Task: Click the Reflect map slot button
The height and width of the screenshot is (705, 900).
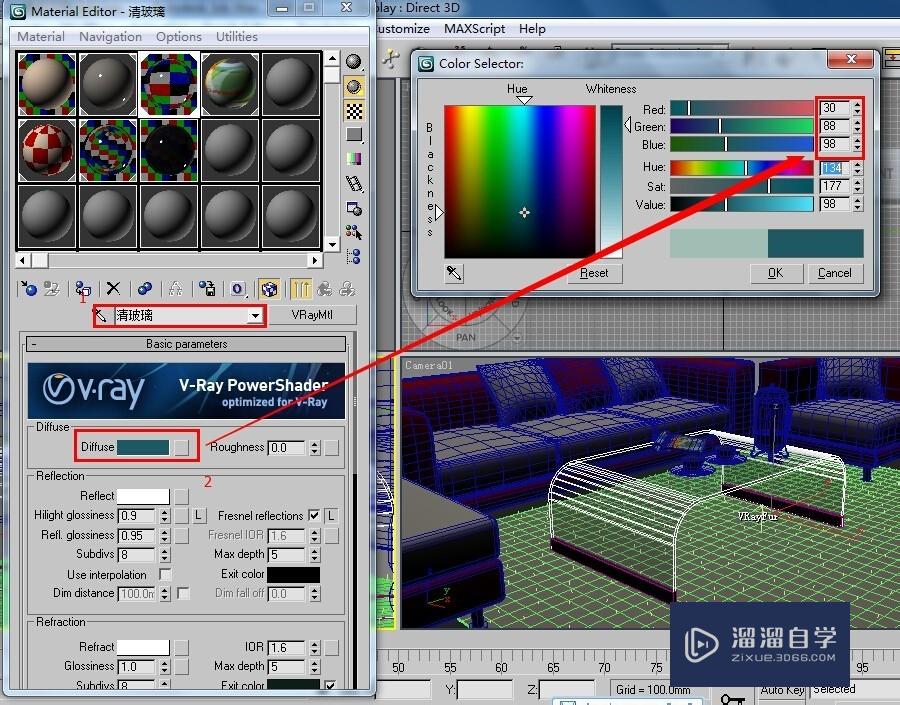Action: [x=181, y=496]
